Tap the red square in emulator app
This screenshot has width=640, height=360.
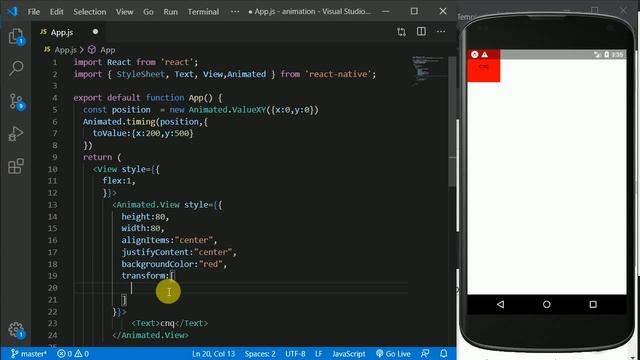point(484,66)
